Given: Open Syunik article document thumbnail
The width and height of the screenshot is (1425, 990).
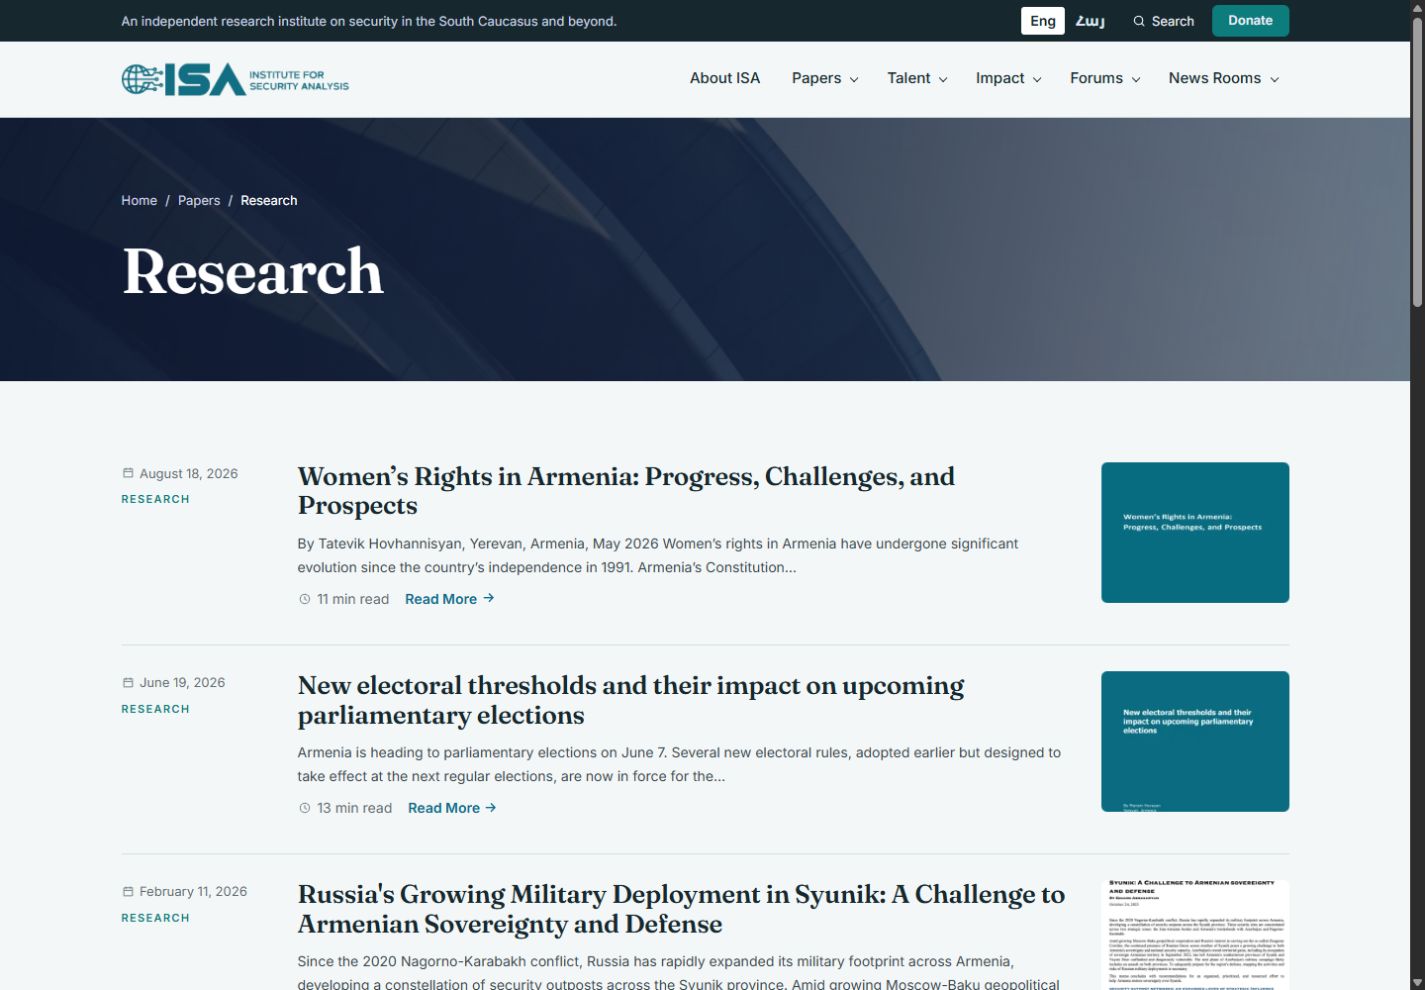Looking at the screenshot, I should (x=1195, y=935).
